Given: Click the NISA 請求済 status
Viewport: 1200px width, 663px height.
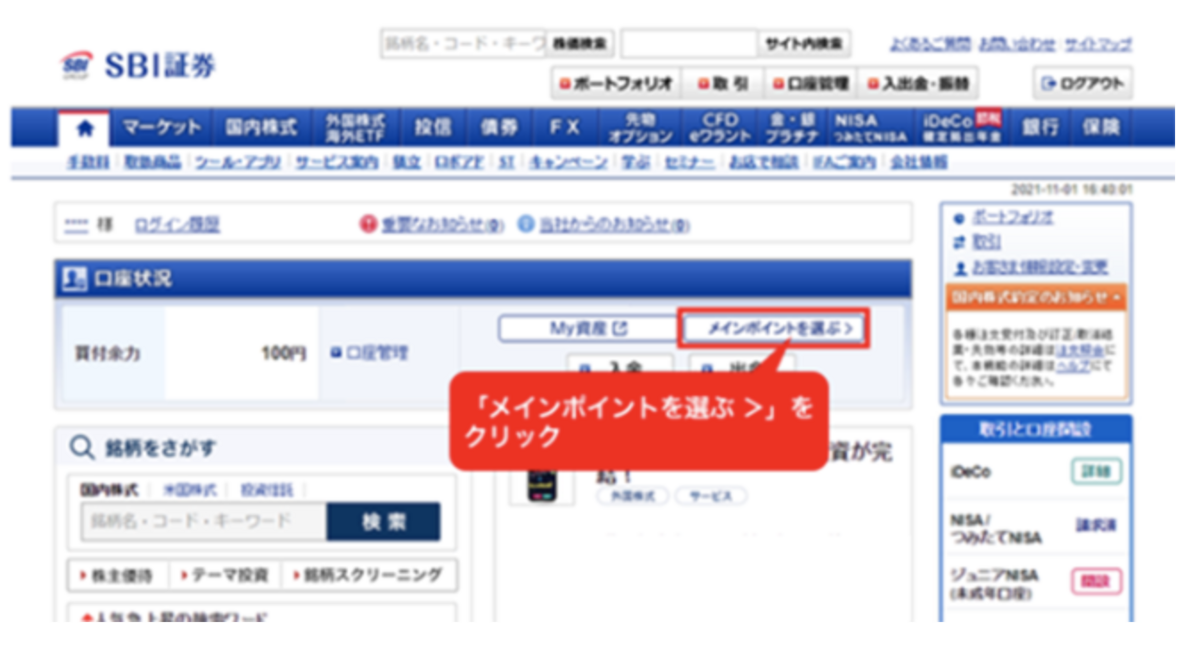Looking at the screenshot, I should coord(1097,526).
